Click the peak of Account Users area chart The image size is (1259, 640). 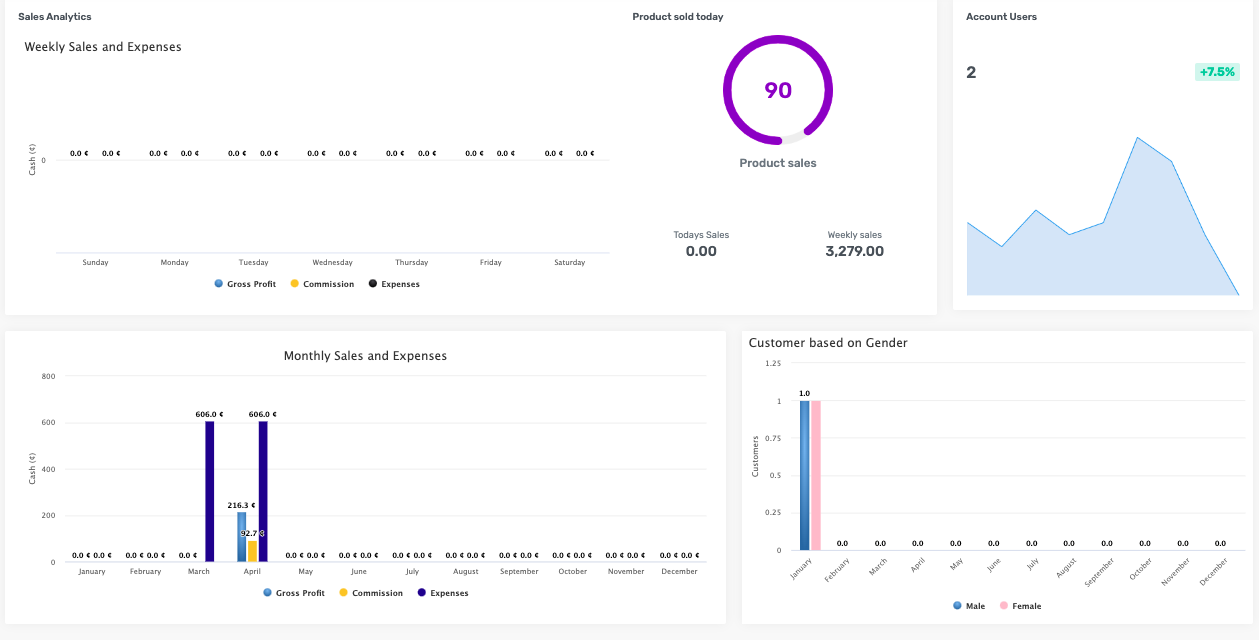pos(1137,138)
